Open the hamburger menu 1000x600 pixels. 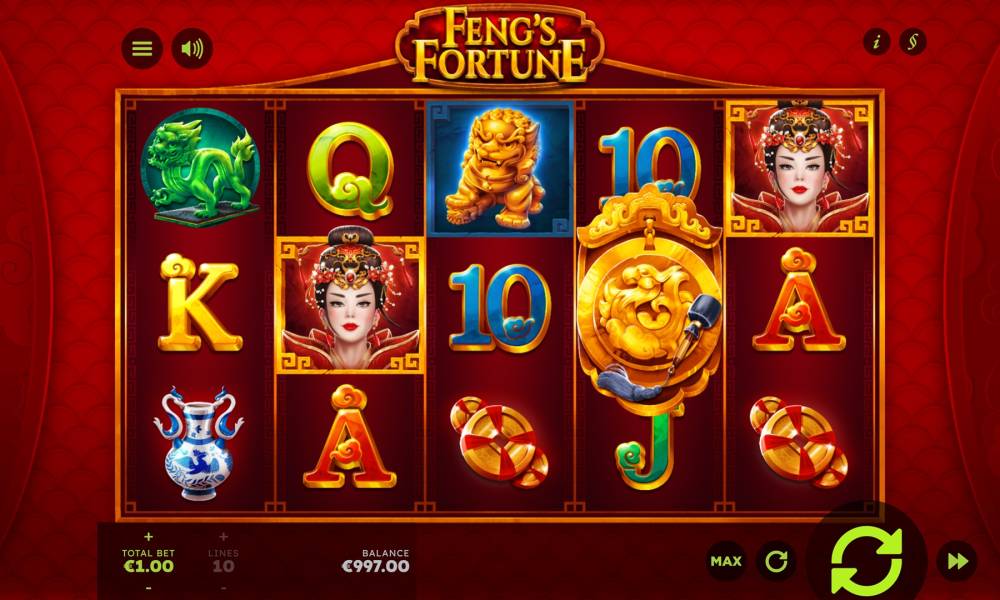(x=142, y=48)
